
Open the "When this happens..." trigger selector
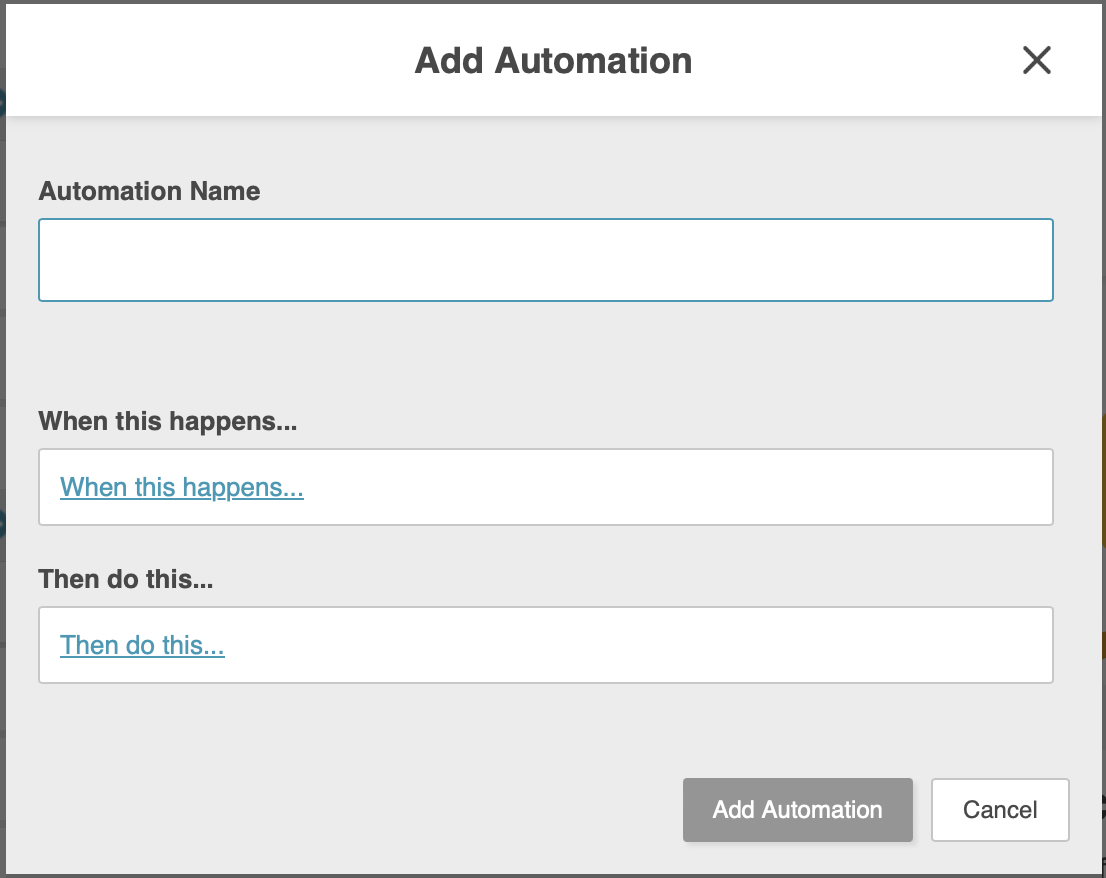(x=182, y=487)
